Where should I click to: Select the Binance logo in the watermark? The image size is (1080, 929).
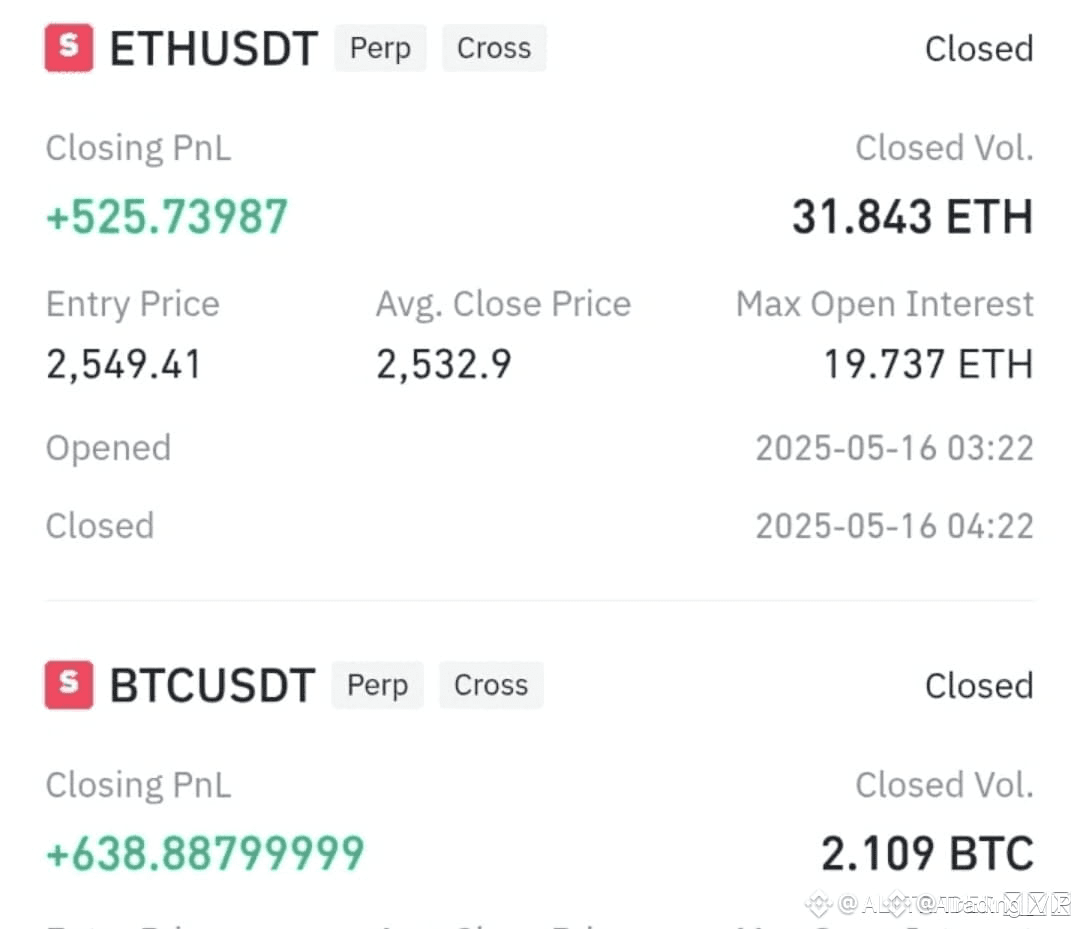[822, 904]
